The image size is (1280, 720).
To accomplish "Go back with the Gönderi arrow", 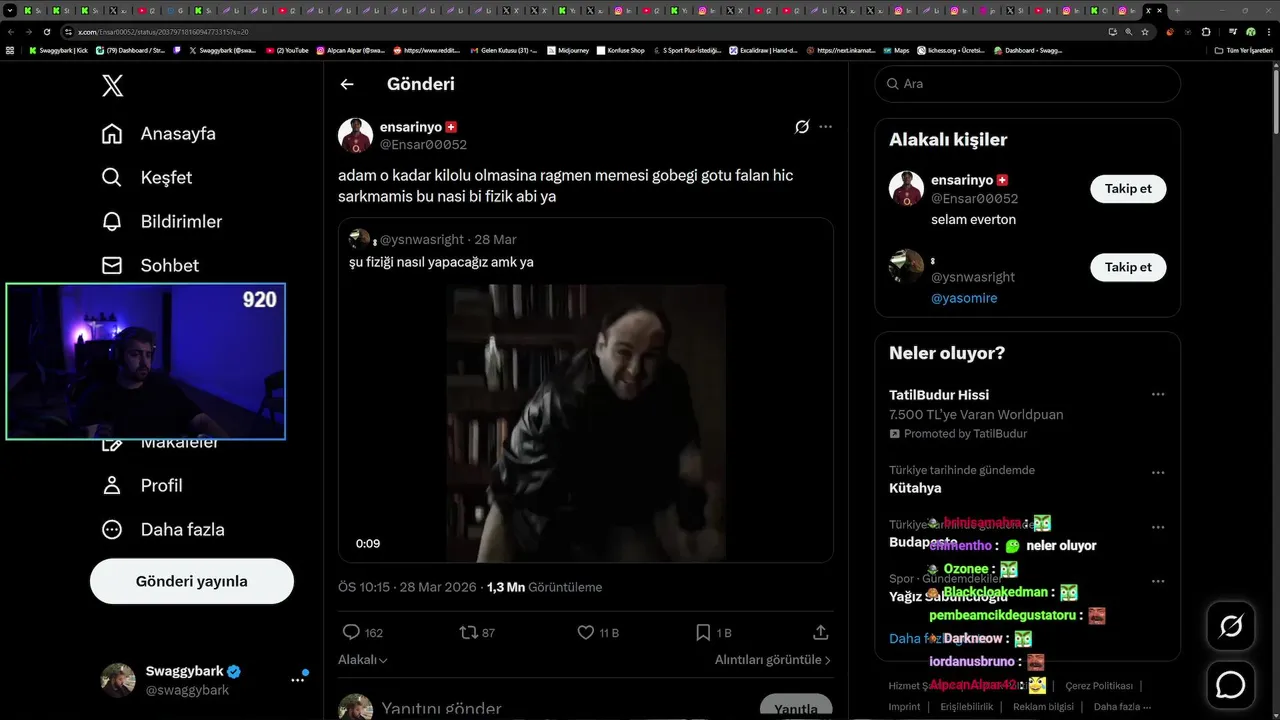I will pyautogui.click(x=347, y=84).
